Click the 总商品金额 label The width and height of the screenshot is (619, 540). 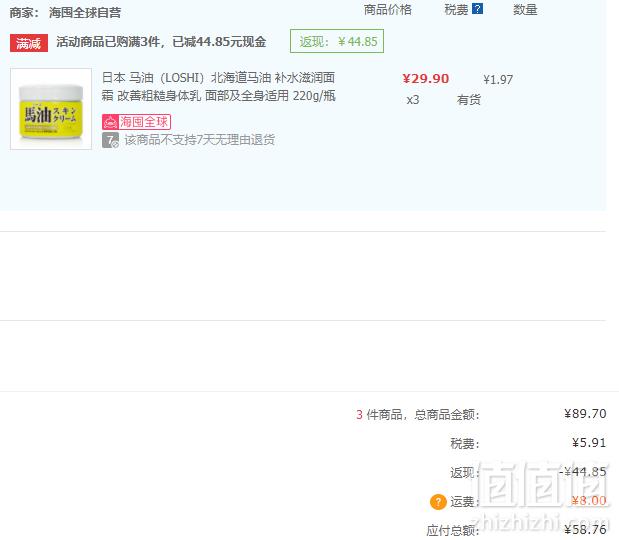446,414
